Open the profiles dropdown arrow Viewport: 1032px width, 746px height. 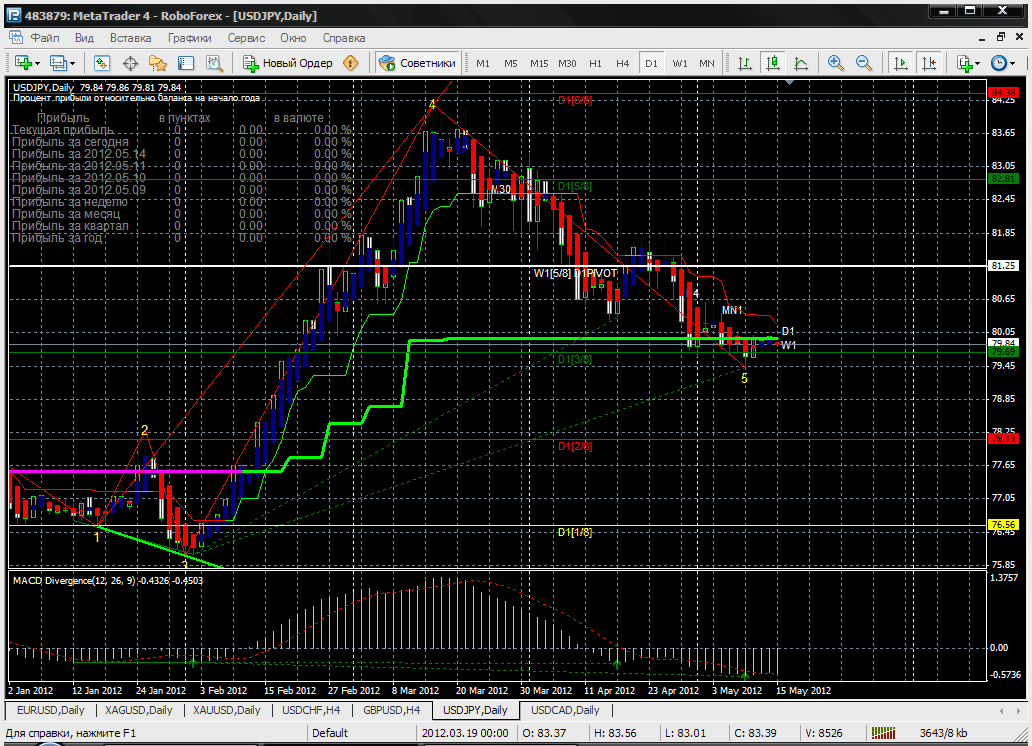73,63
